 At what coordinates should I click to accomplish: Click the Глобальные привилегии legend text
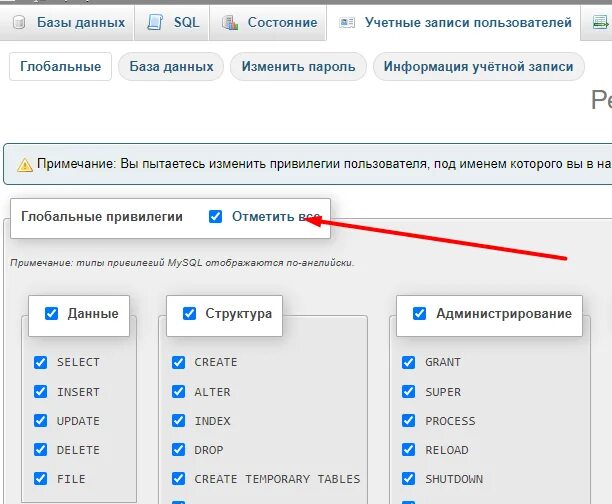click(x=102, y=216)
